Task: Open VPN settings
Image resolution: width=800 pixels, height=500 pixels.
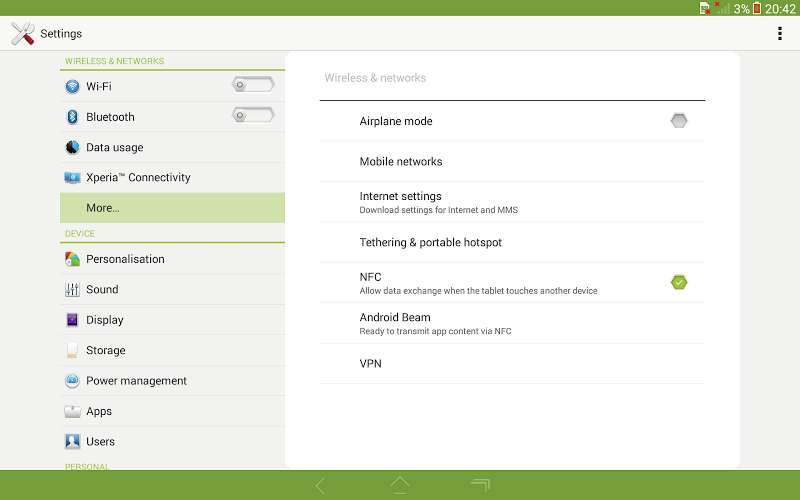Action: click(512, 364)
